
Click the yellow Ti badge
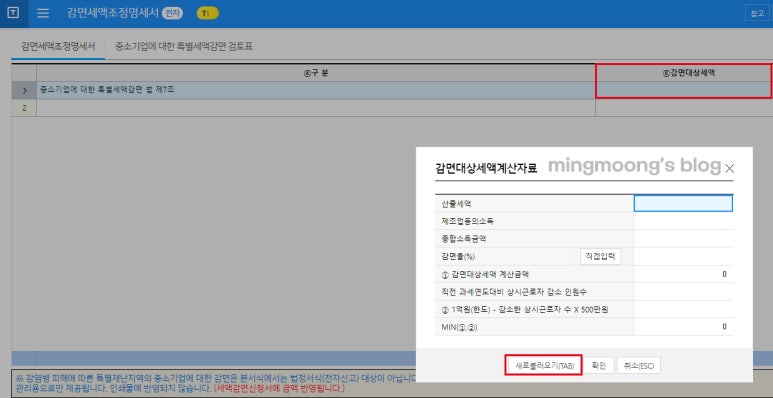(x=208, y=14)
